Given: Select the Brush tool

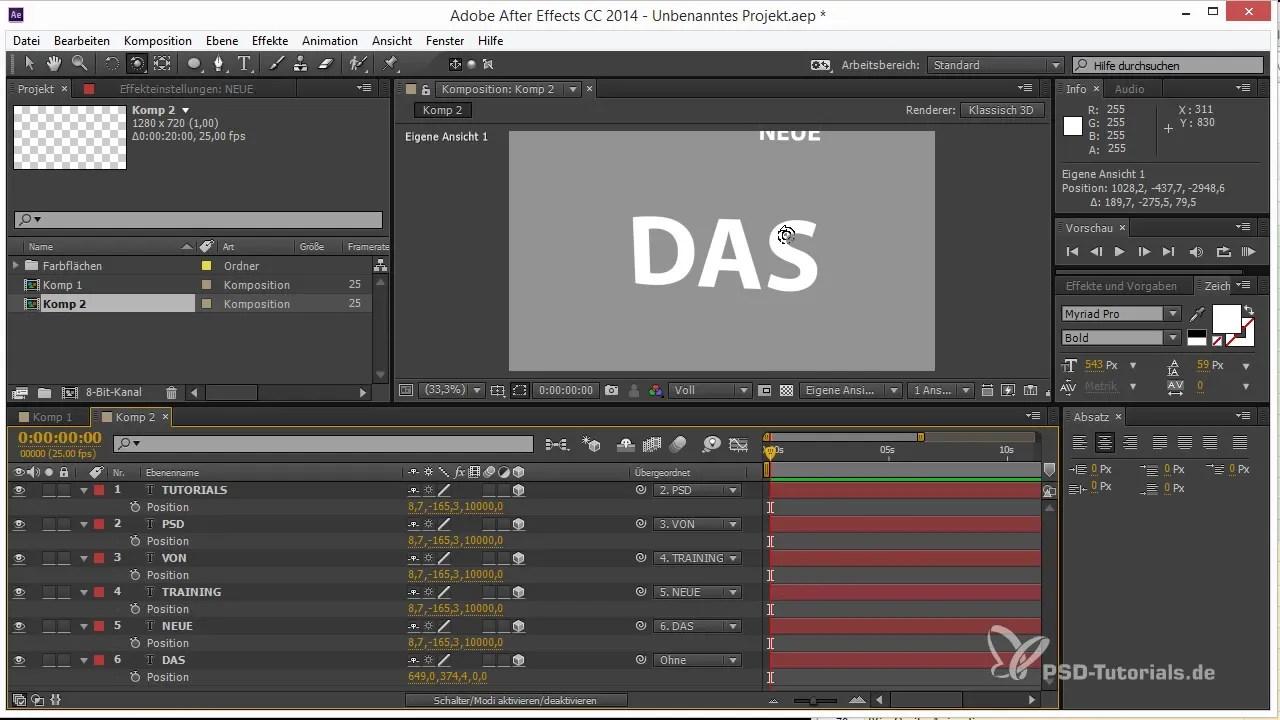Looking at the screenshot, I should 277,64.
